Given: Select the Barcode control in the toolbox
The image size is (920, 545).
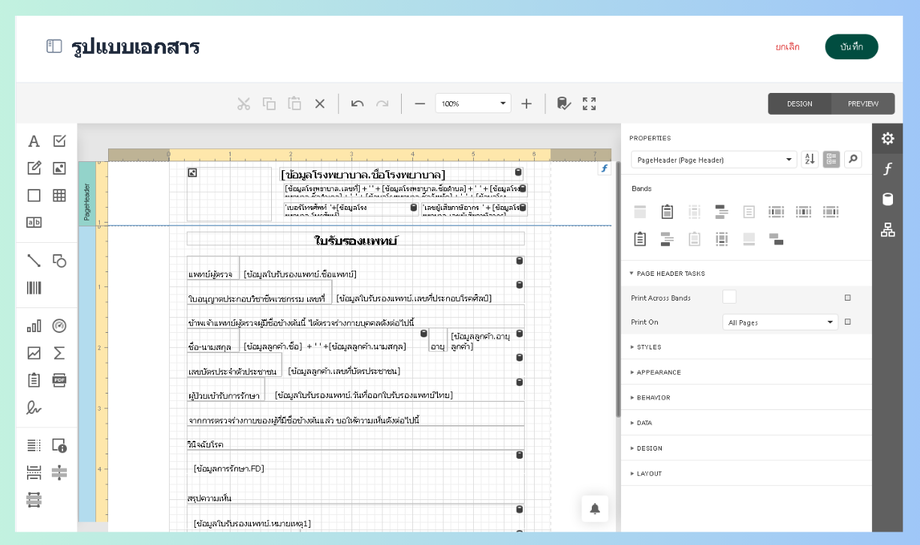Looking at the screenshot, I should click(34, 288).
